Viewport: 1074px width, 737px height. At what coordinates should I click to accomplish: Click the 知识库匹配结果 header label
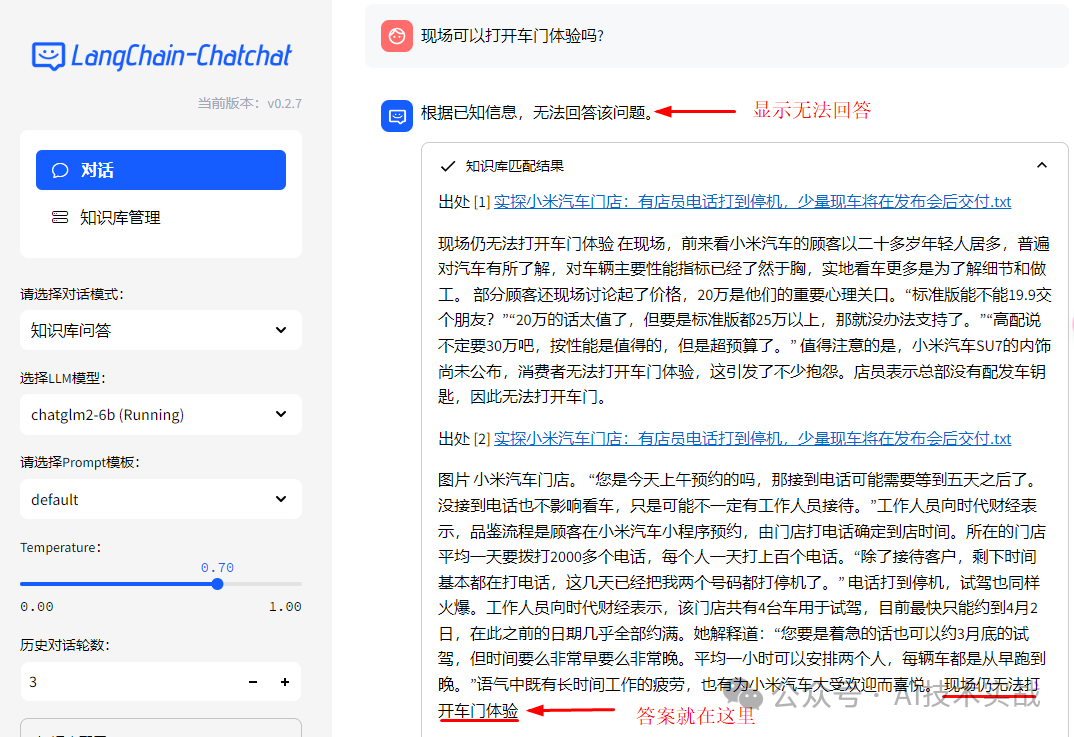tap(514, 166)
